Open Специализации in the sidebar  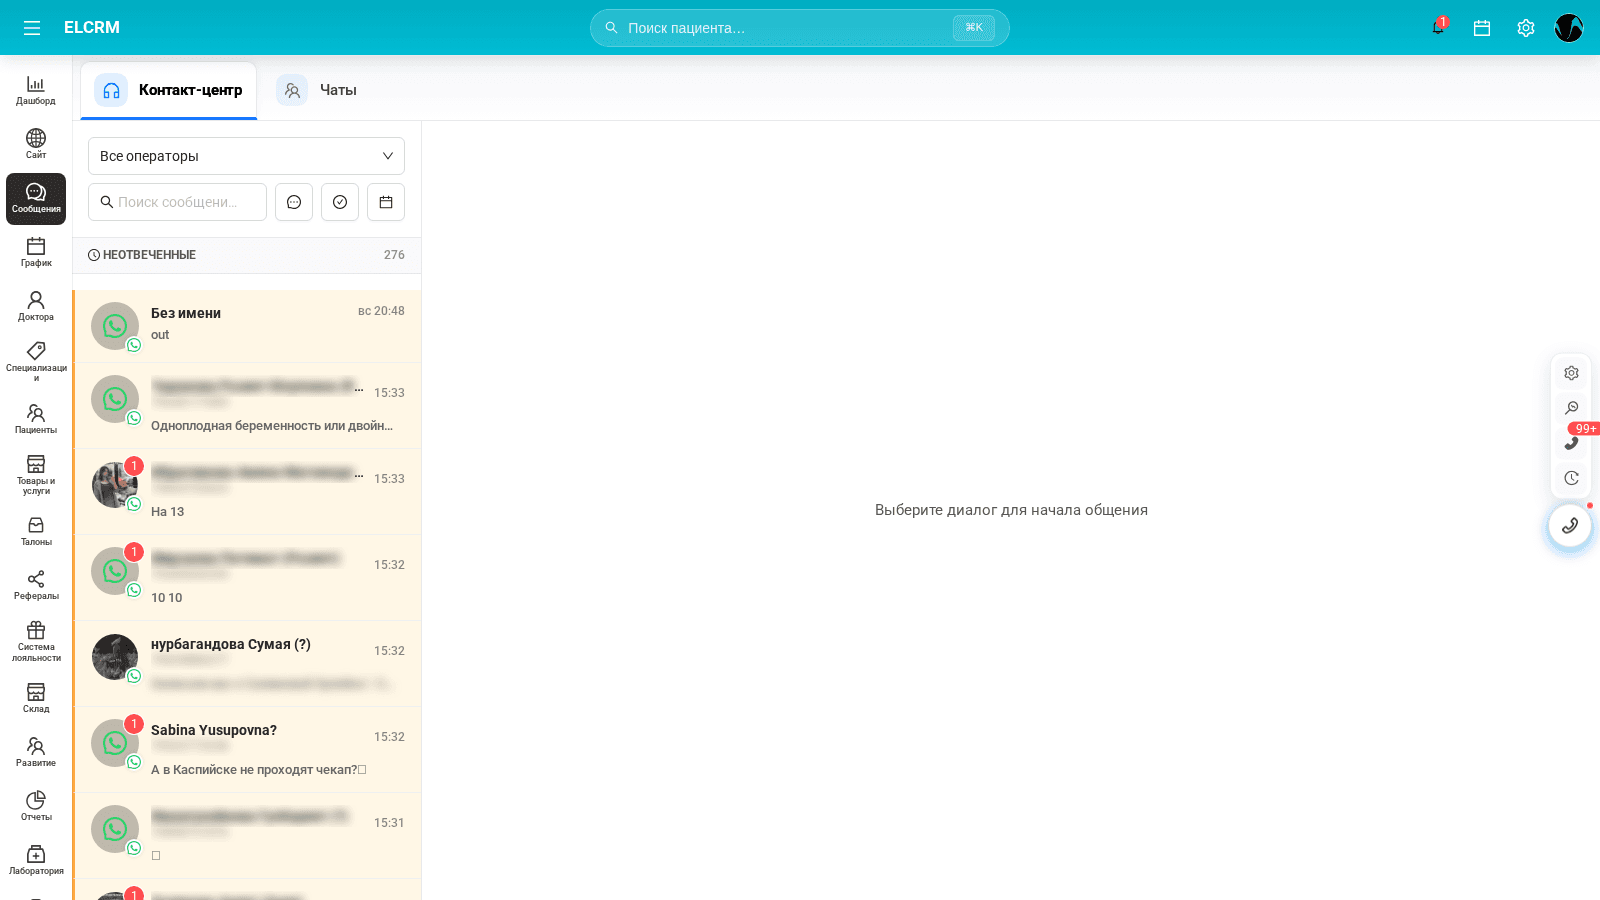tap(36, 362)
